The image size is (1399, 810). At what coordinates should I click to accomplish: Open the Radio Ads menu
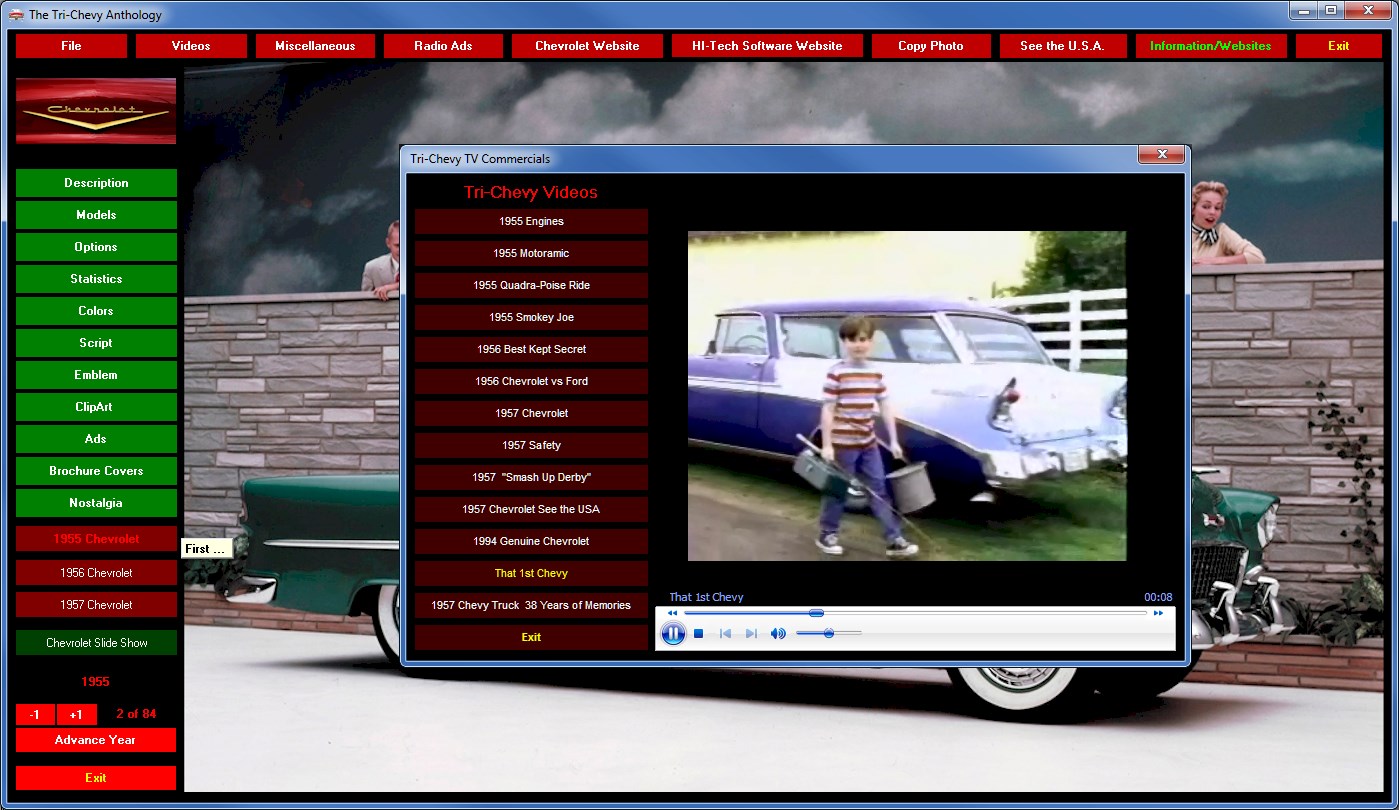click(443, 46)
